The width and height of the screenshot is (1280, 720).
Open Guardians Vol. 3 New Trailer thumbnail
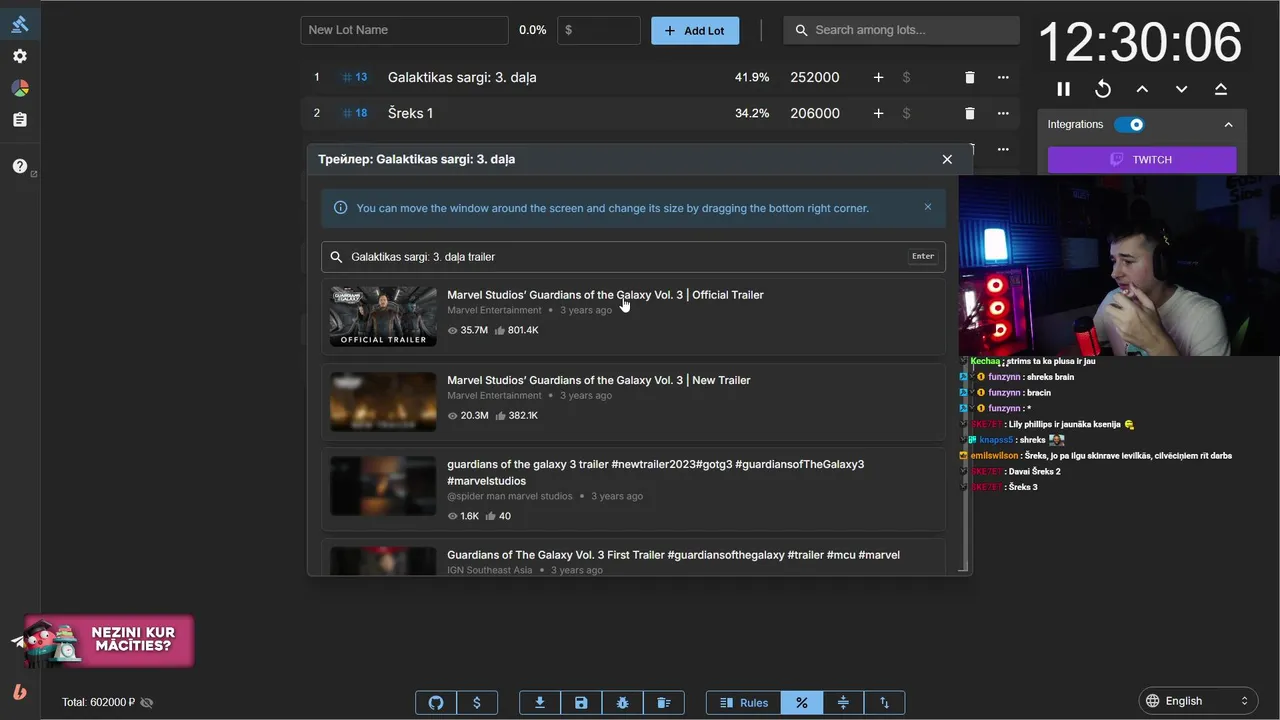(x=383, y=402)
